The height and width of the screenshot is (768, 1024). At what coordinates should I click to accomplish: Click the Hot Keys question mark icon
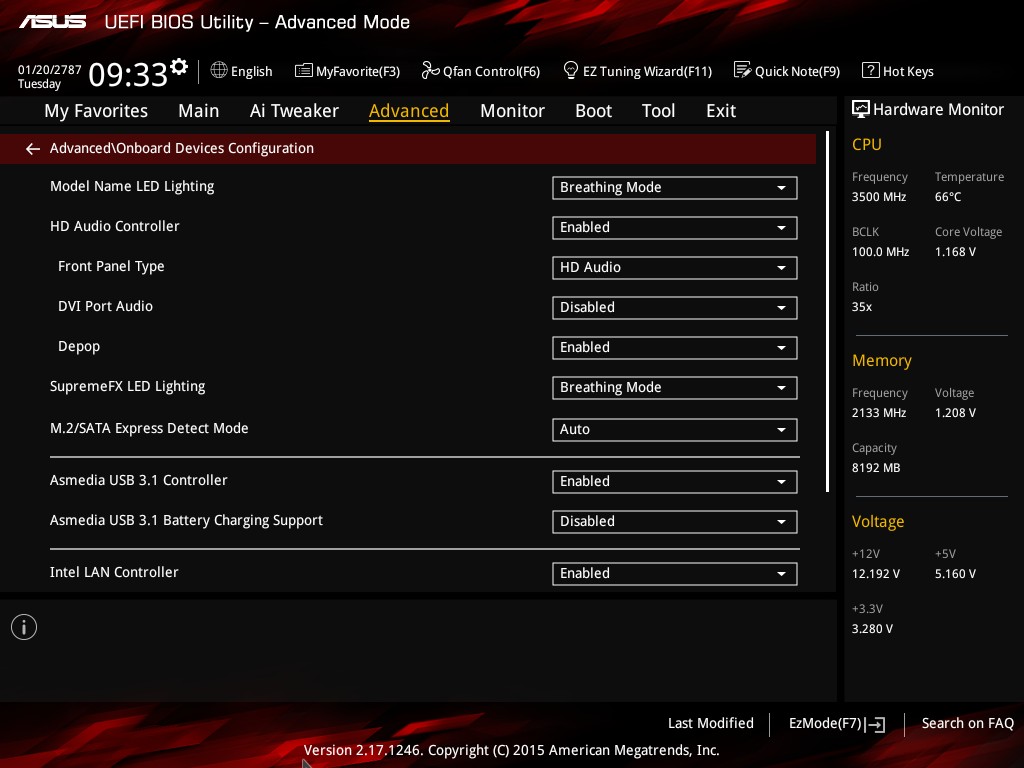(870, 70)
